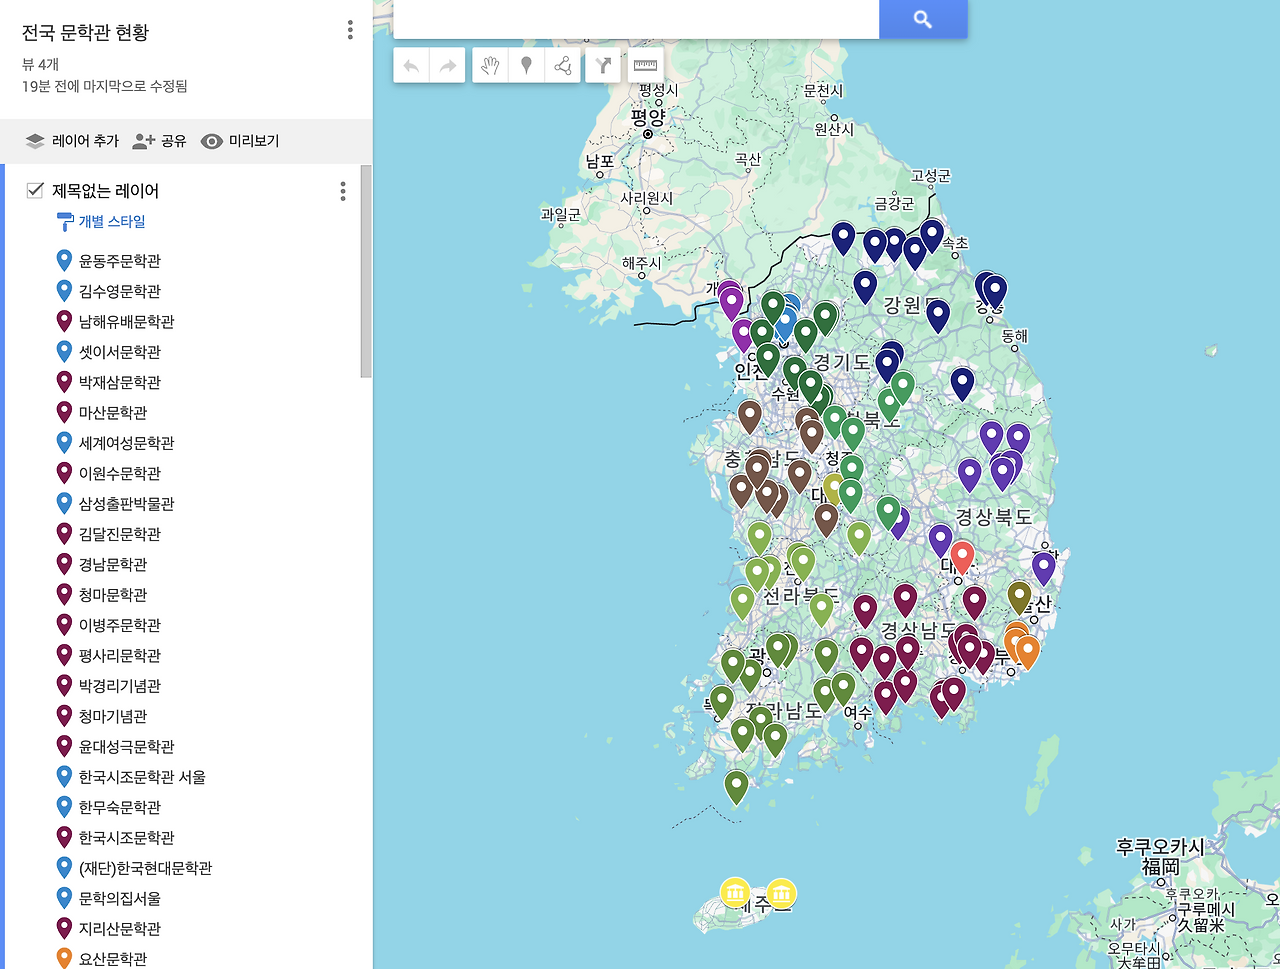Click the right yellow museum marker on Jeju
This screenshot has height=969, width=1280.
pos(781,892)
